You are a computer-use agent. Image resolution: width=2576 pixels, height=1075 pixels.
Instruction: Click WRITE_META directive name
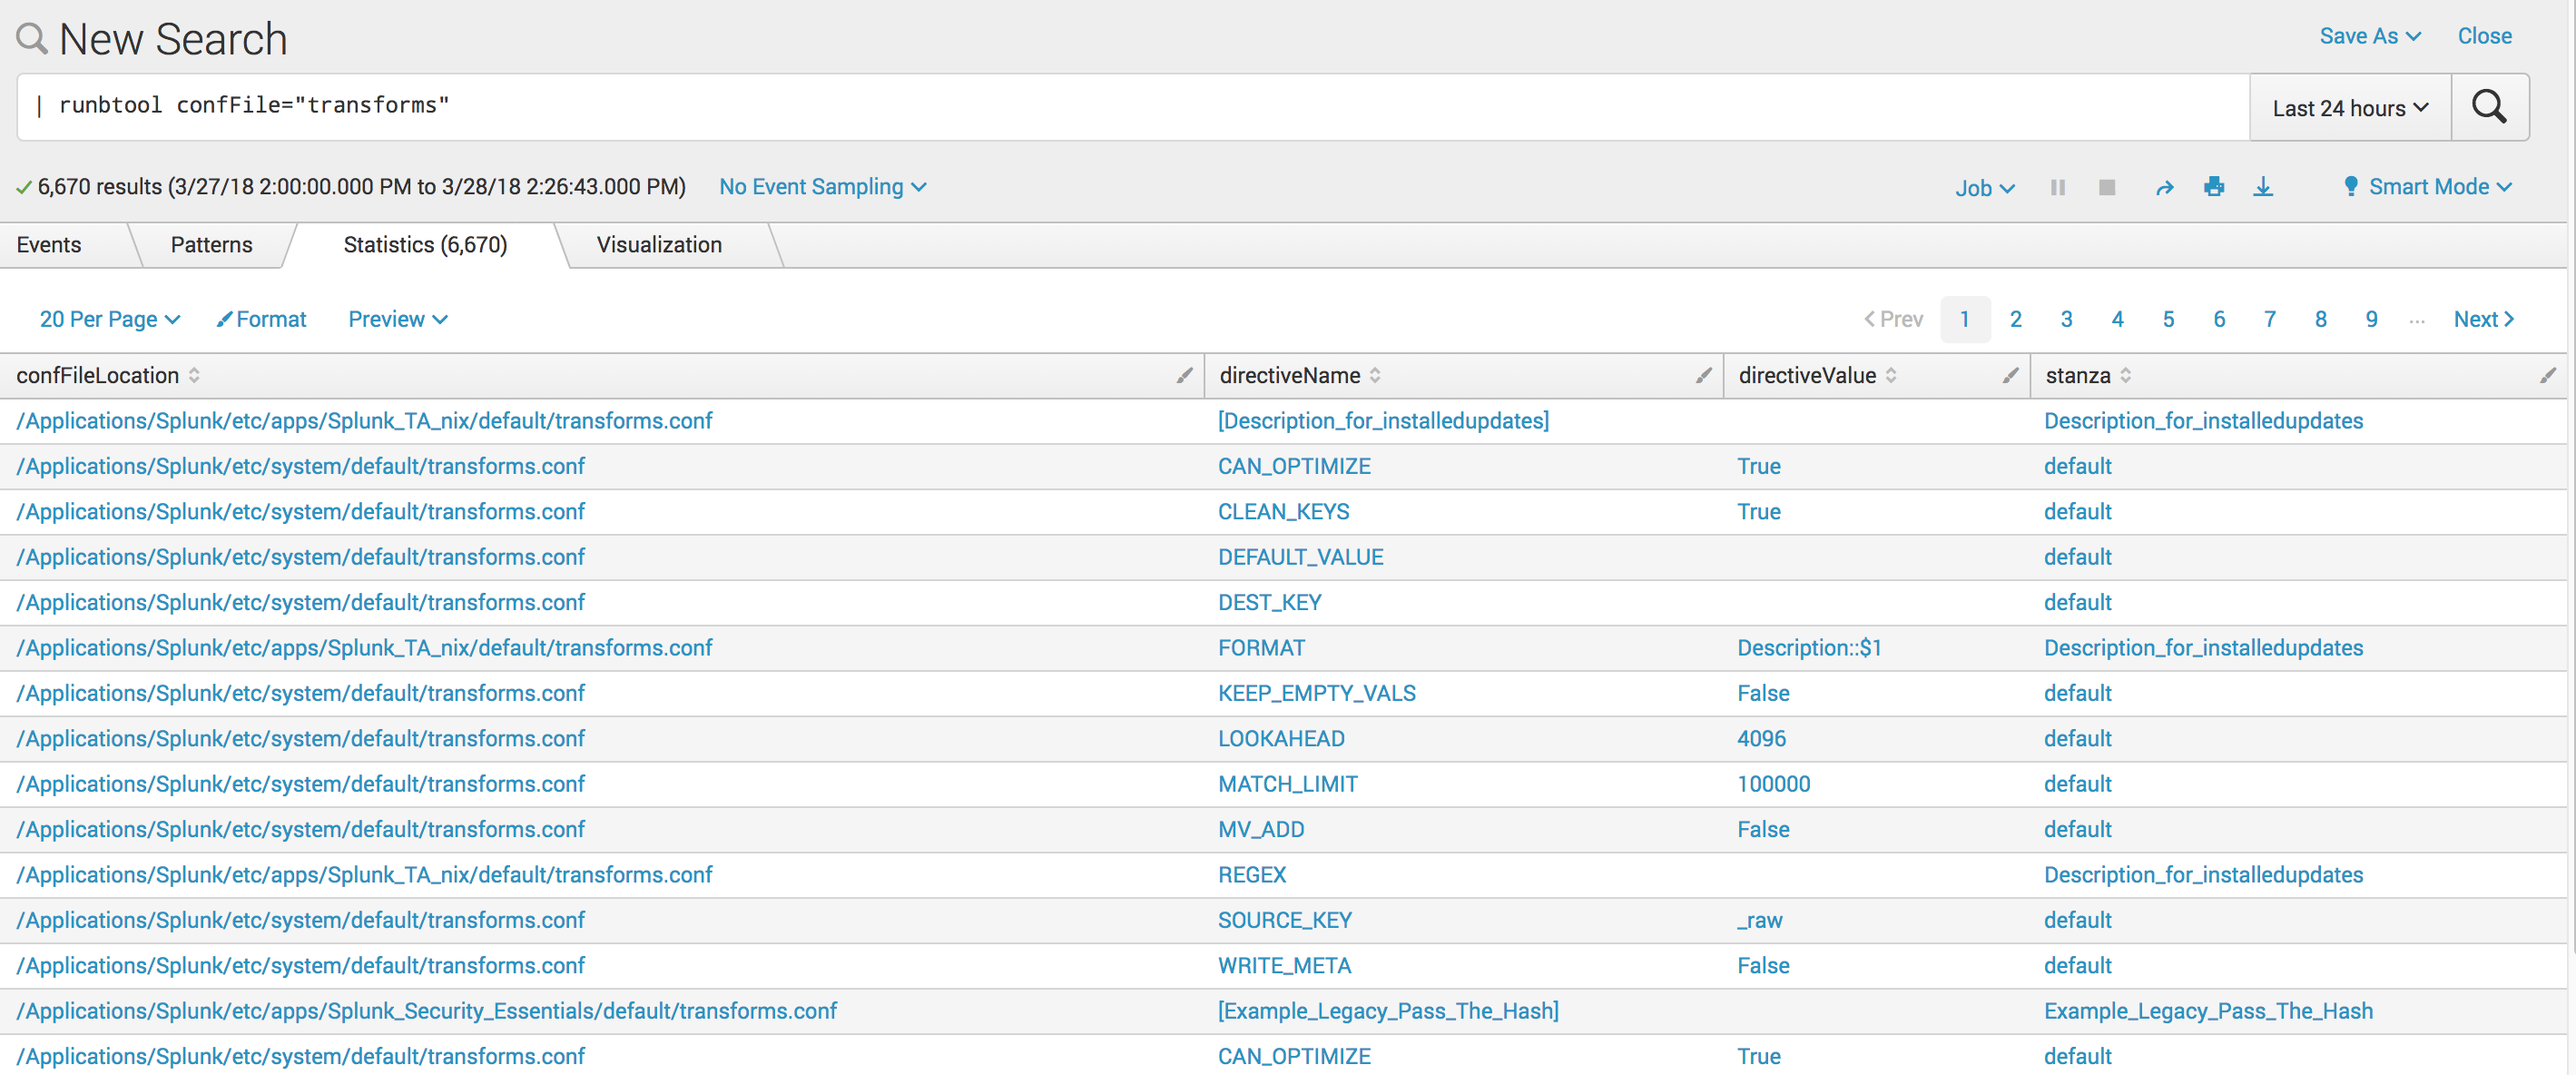pos(1284,966)
